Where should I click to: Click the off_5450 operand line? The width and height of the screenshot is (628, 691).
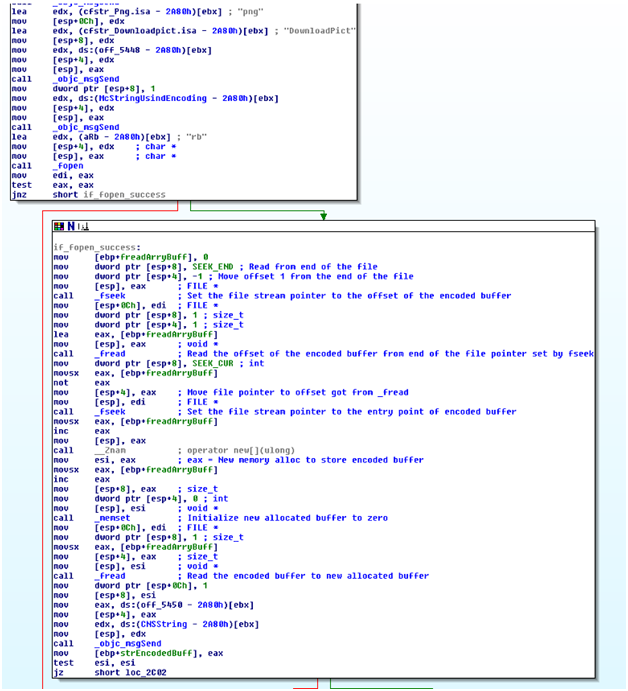coord(154,606)
